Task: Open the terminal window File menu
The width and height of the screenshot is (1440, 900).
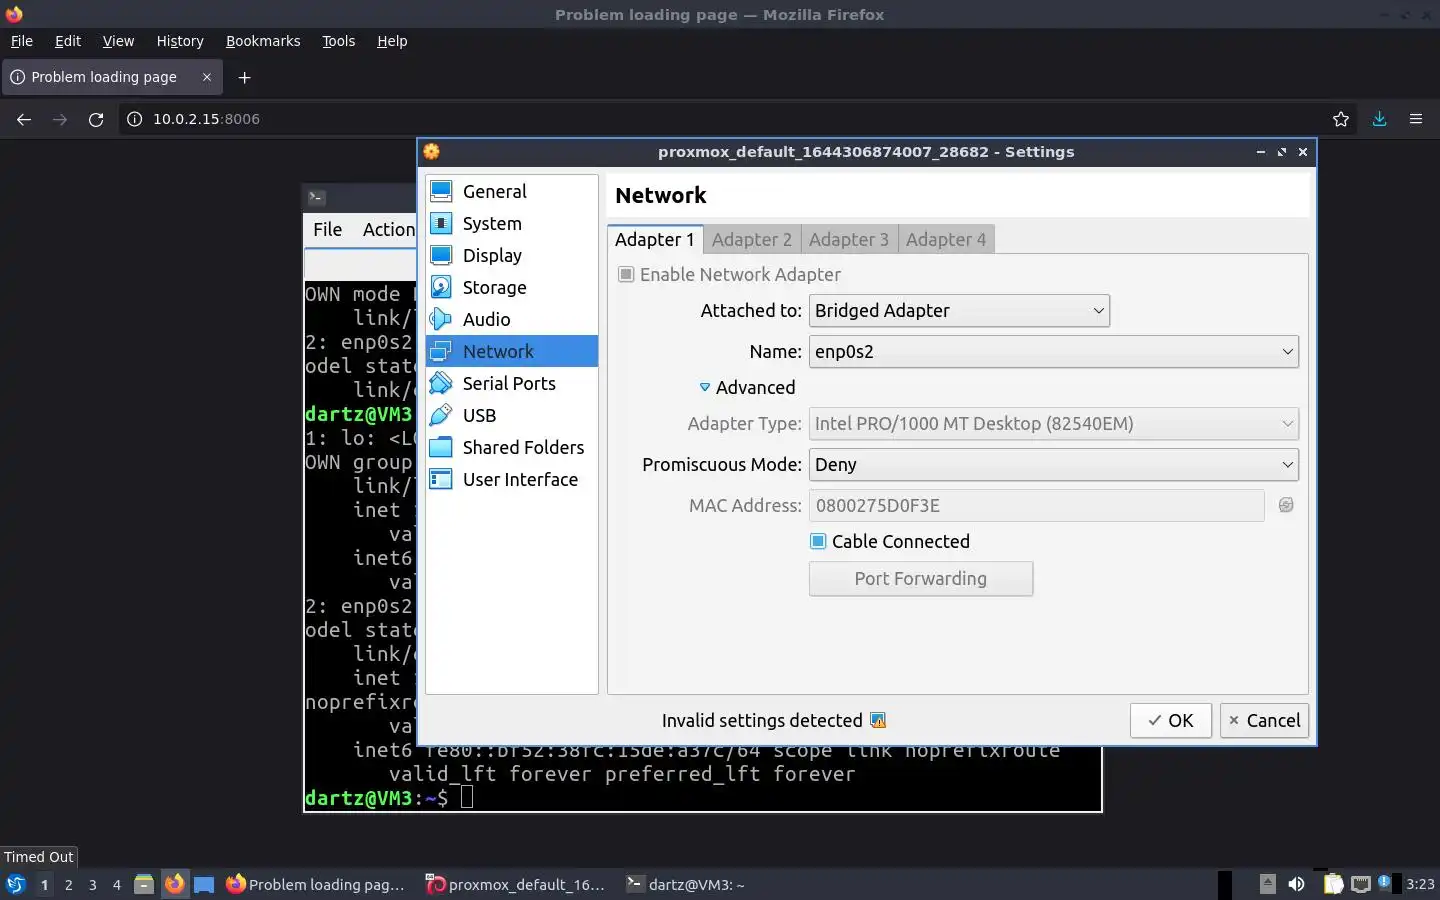Action: (x=327, y=229)
